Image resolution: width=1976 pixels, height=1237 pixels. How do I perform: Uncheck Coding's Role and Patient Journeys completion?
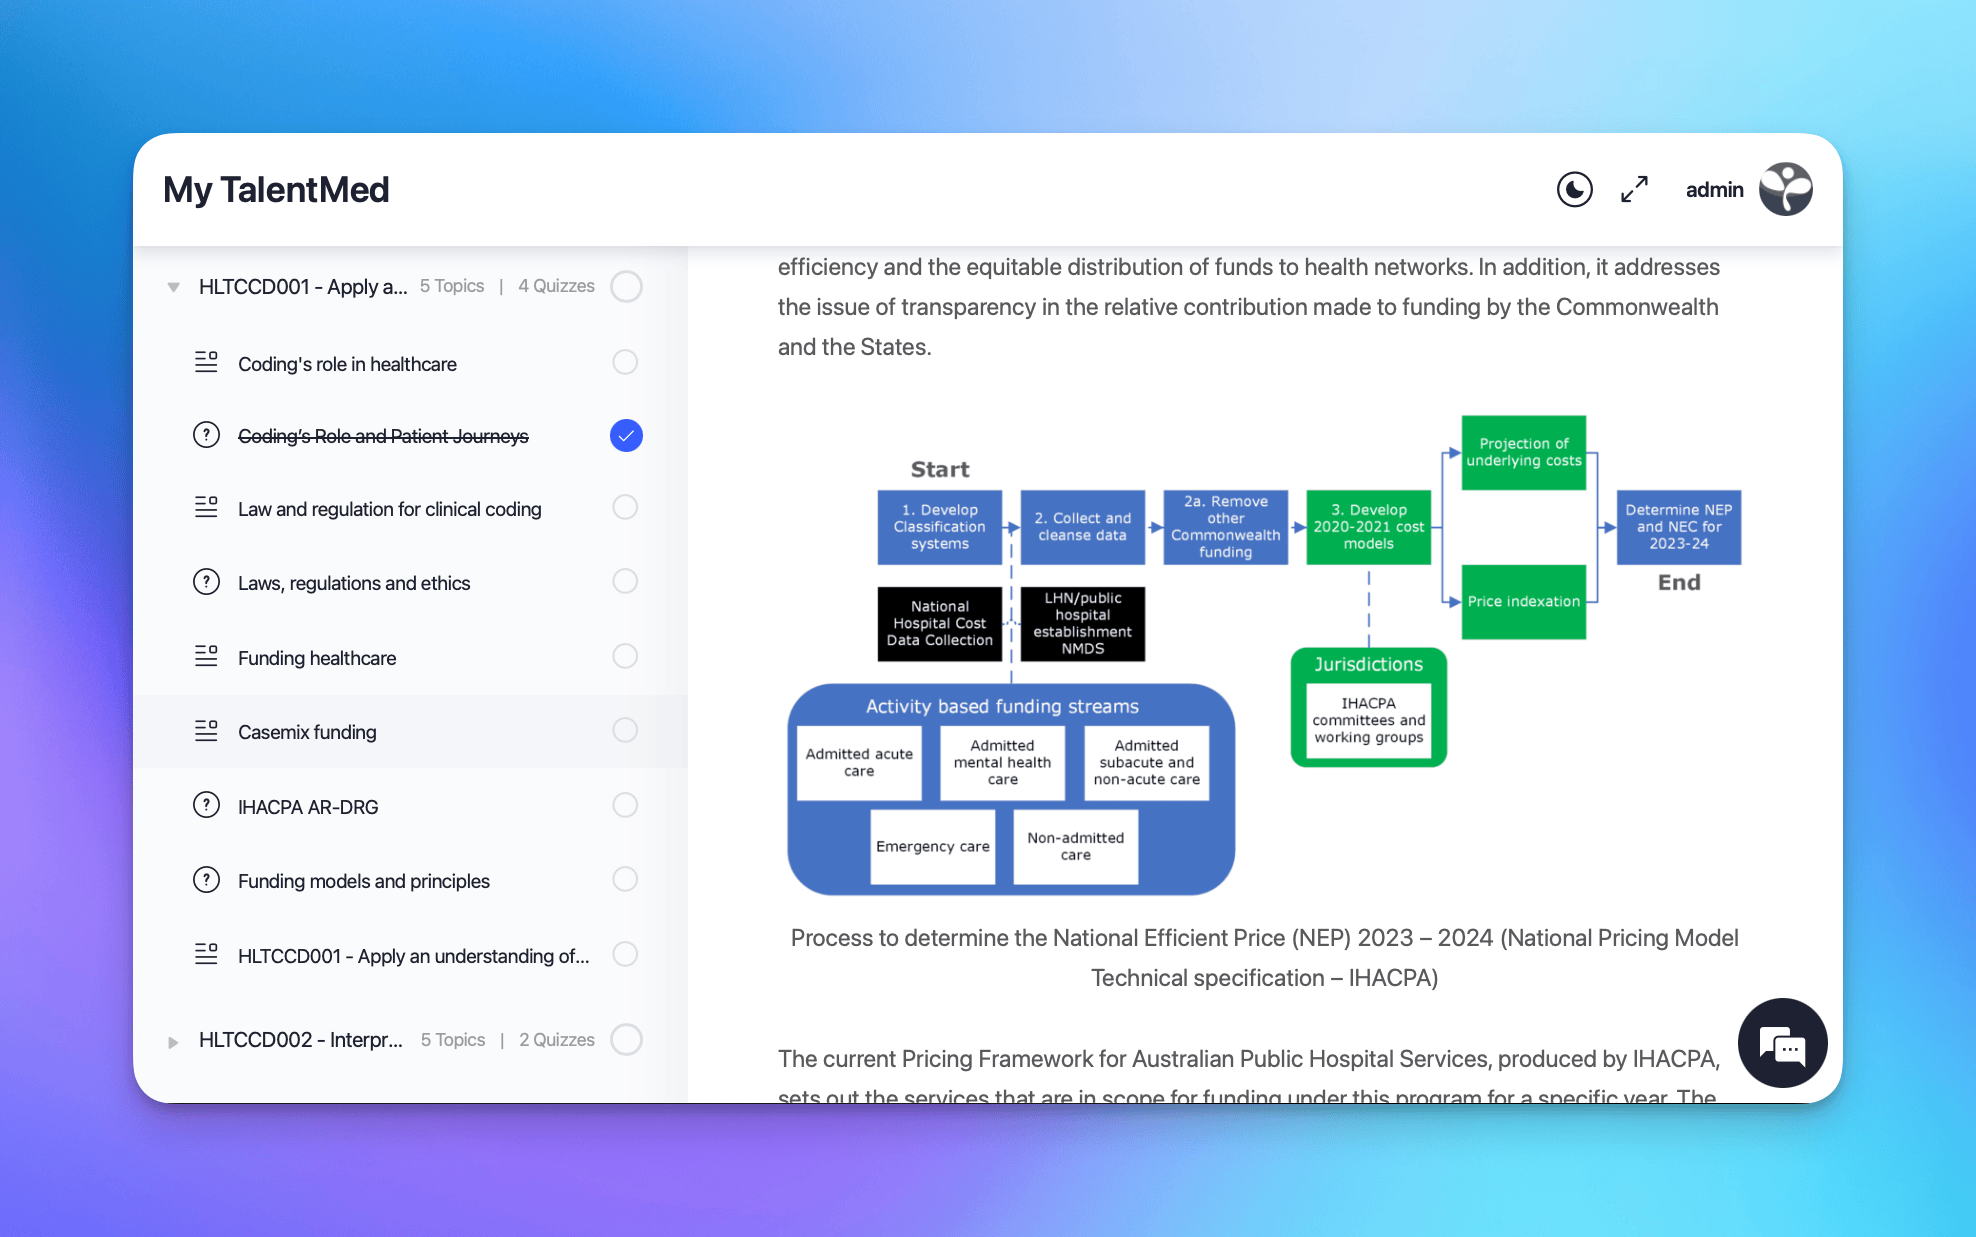click(x=626, y=435)
